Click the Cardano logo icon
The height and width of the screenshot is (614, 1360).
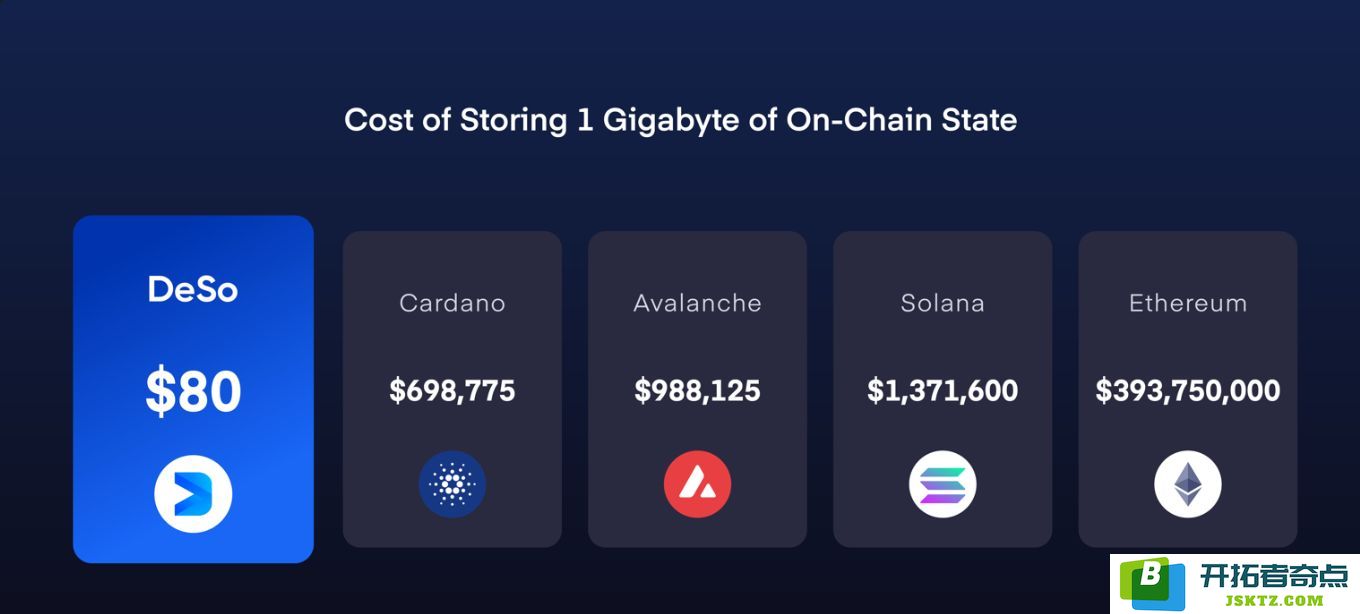pos(452,485)
